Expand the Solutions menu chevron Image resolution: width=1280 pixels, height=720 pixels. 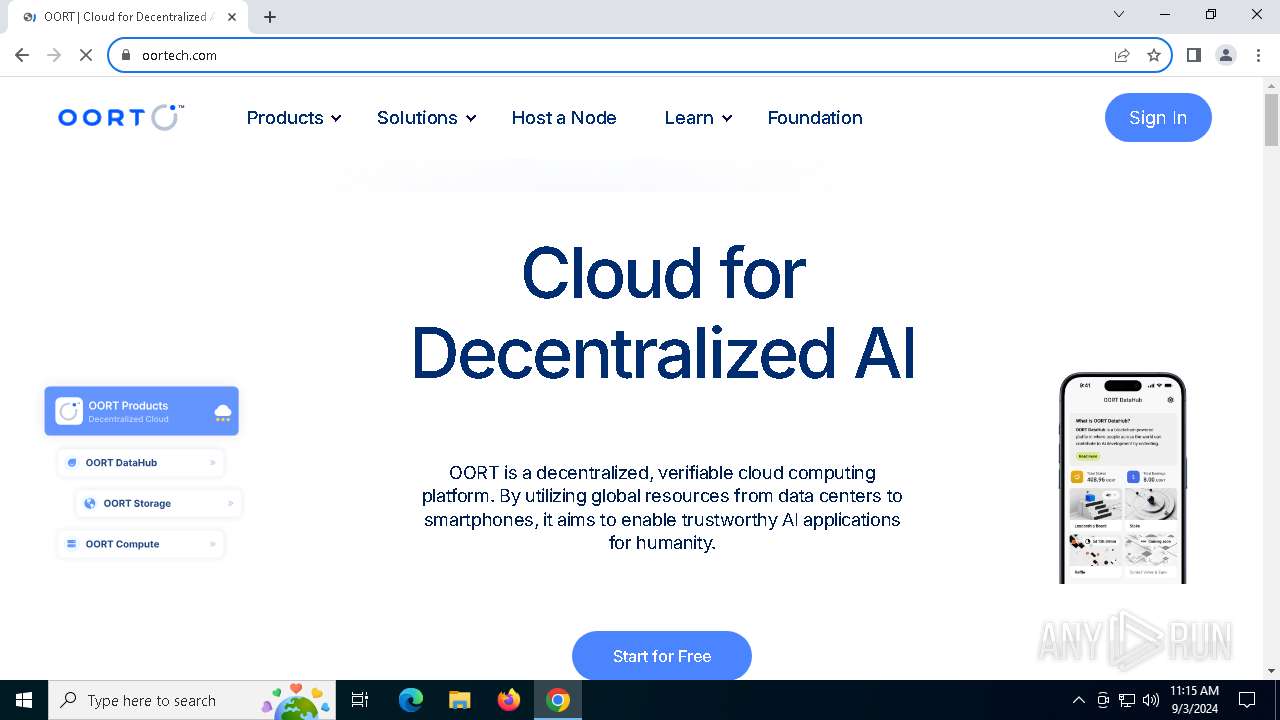[x=471, y=118]
